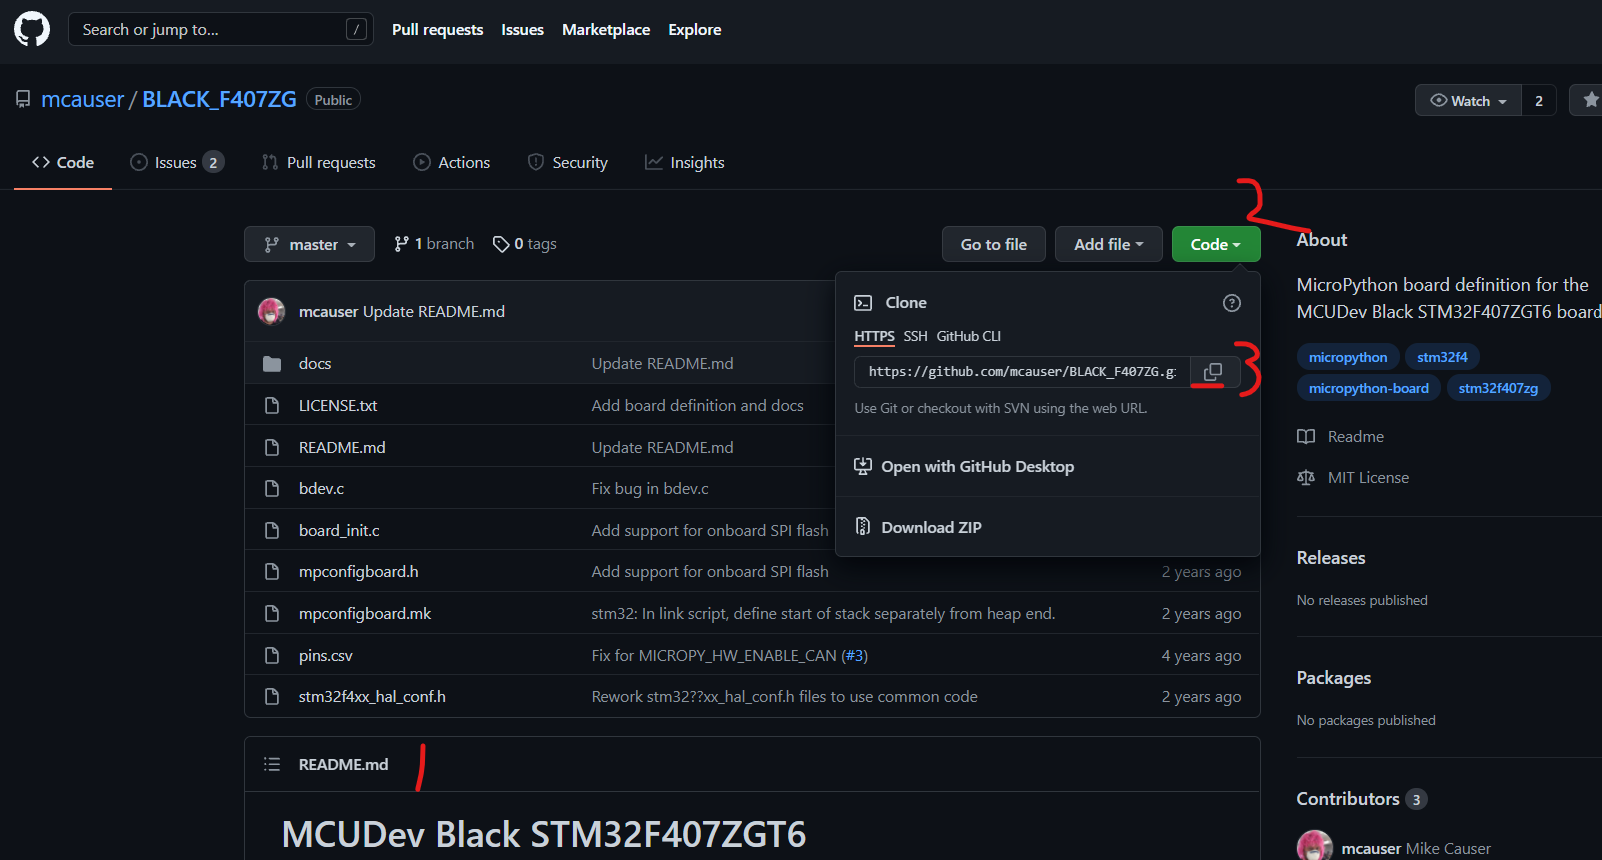Open the repository Pull requests tab
This screenshot has width=1602, height=860.
tap(319, 162)
